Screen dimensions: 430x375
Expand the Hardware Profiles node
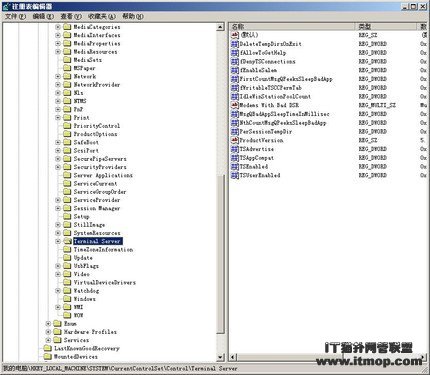pos(48,332)
